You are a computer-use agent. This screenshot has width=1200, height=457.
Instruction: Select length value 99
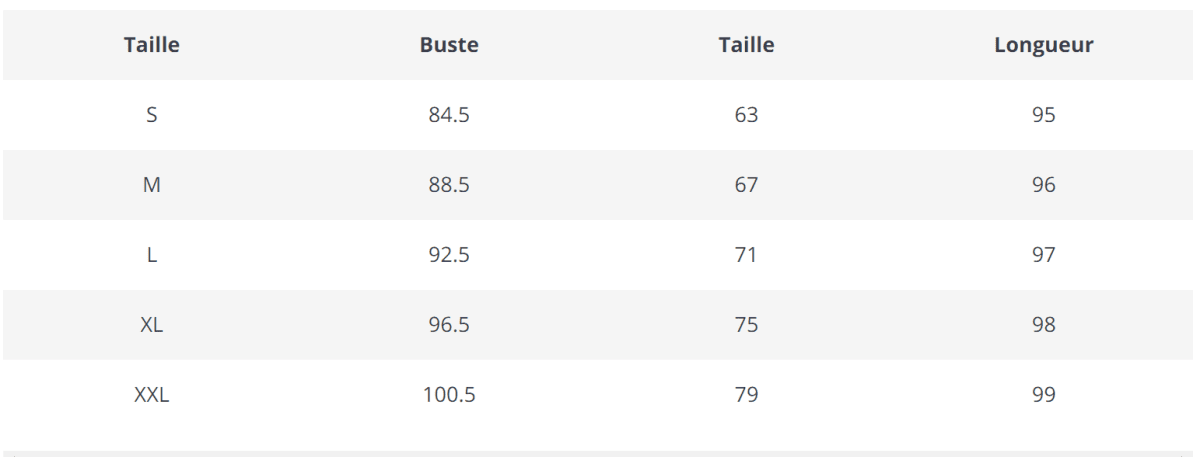click(1043, 395)
